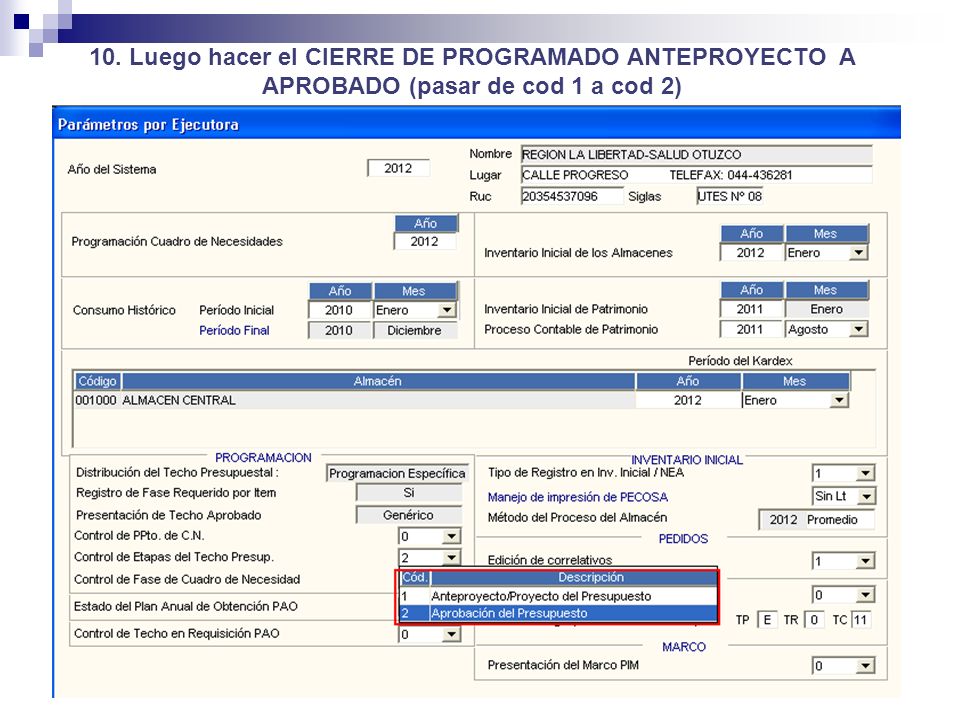Click the Período Final label
The height and width of the screenshot is (720, 960).
click(x=234, y=331)
